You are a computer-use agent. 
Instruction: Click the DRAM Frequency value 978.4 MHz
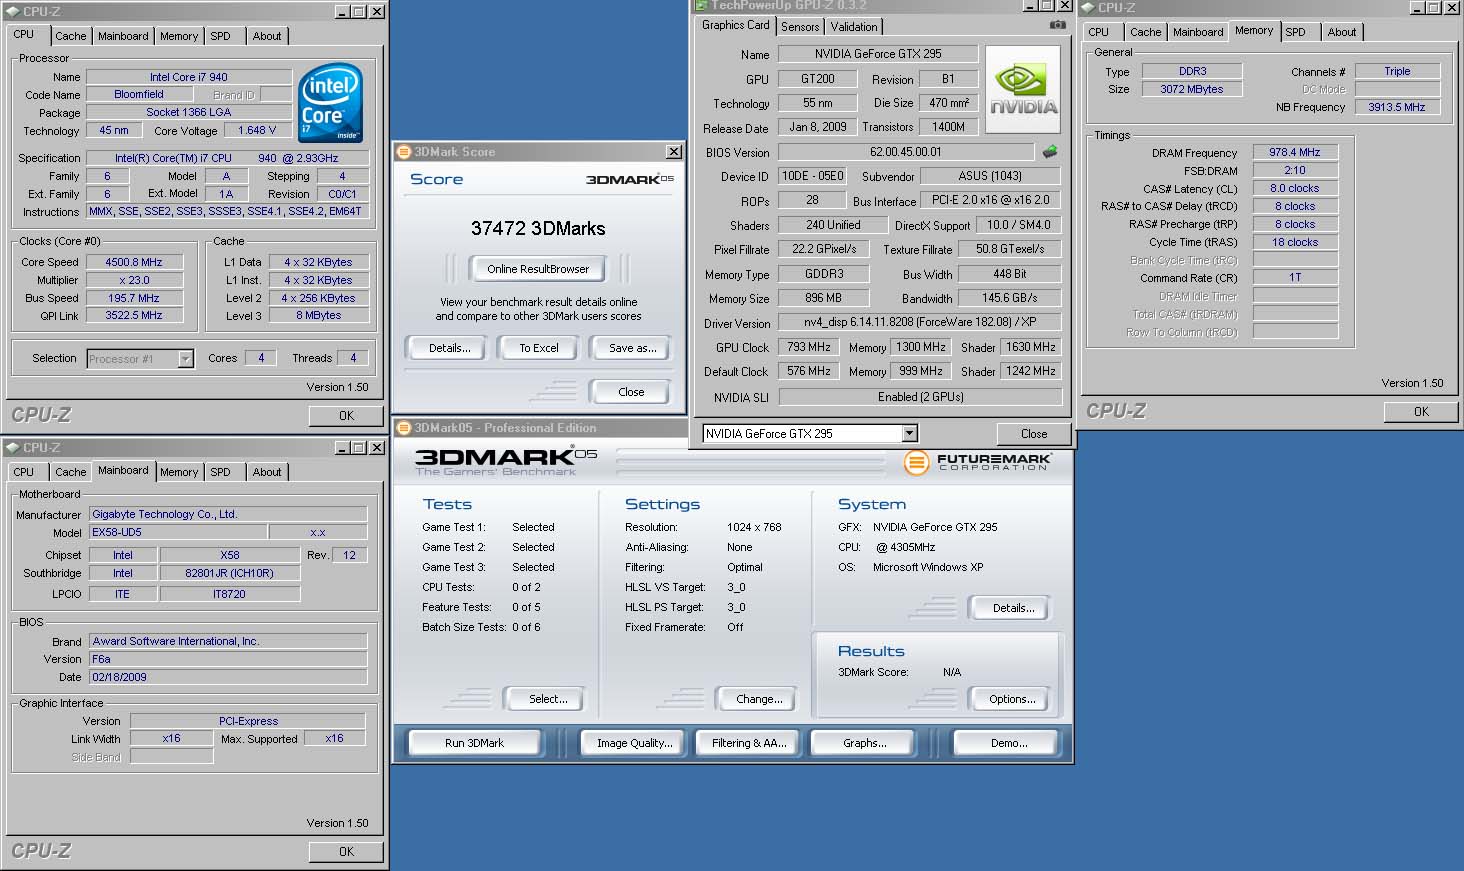pyautogui.click(x=1295, y=152)
